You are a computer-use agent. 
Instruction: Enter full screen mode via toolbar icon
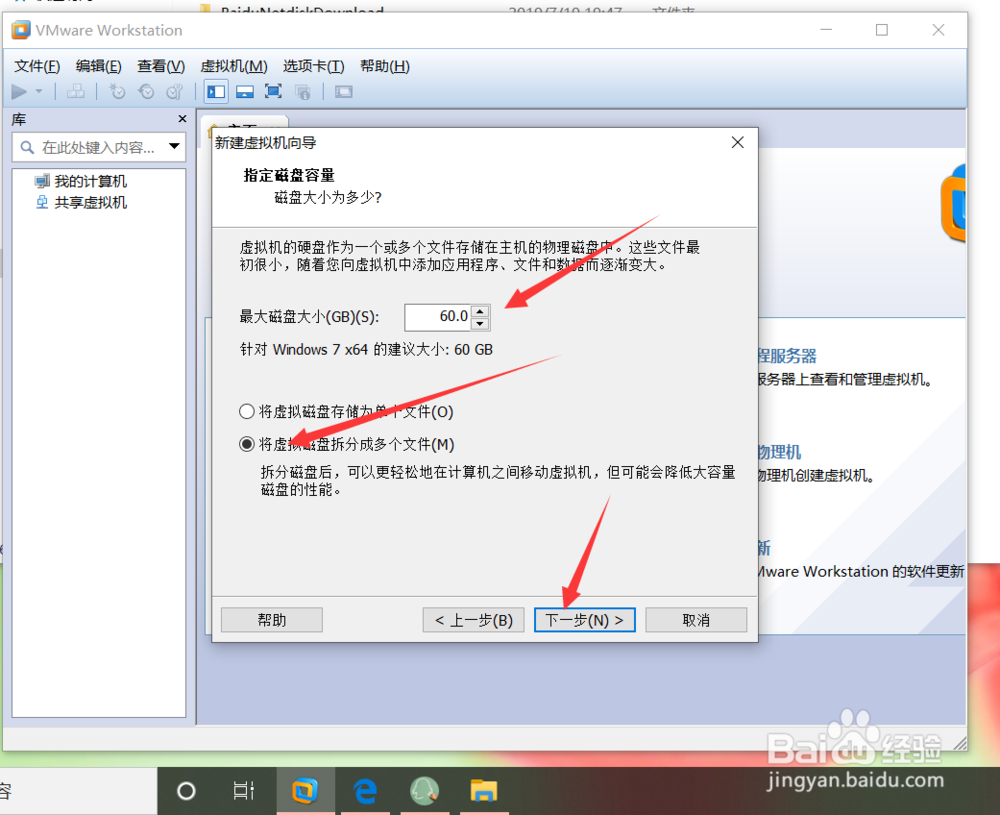(x=273, y=91)
